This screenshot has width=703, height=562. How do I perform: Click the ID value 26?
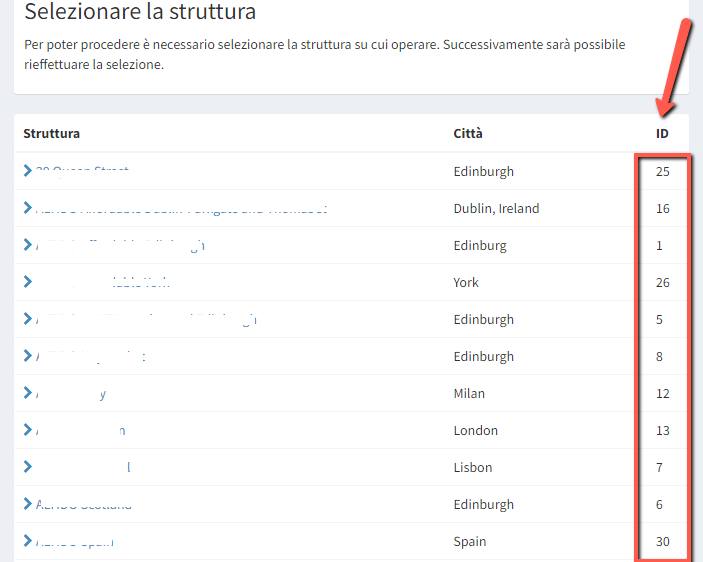click(663, 282)
